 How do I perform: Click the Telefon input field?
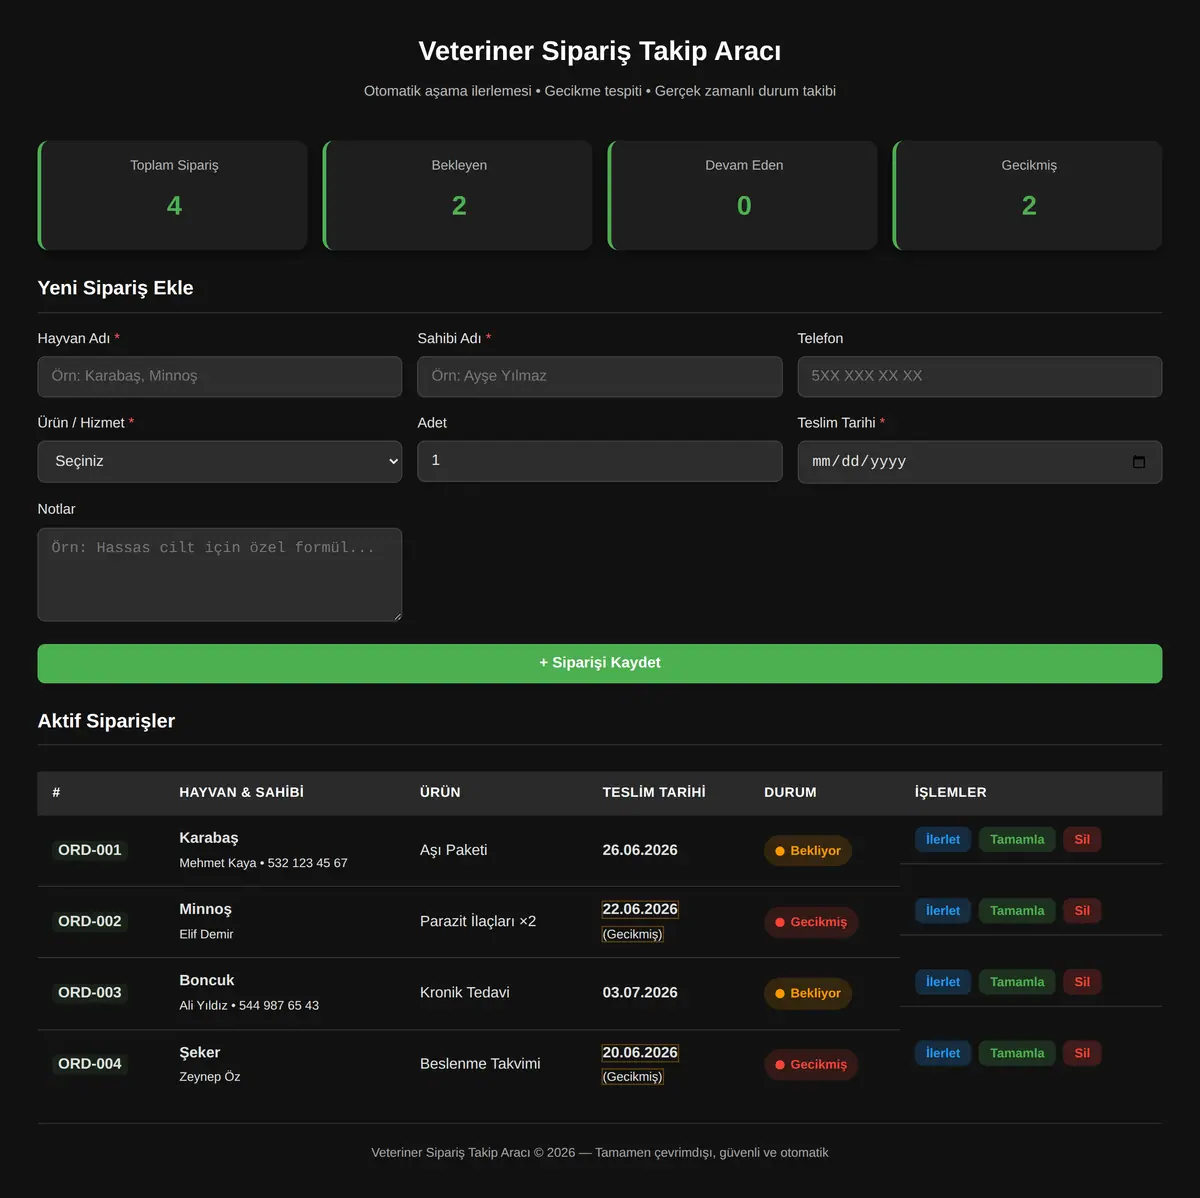point(980,376)
